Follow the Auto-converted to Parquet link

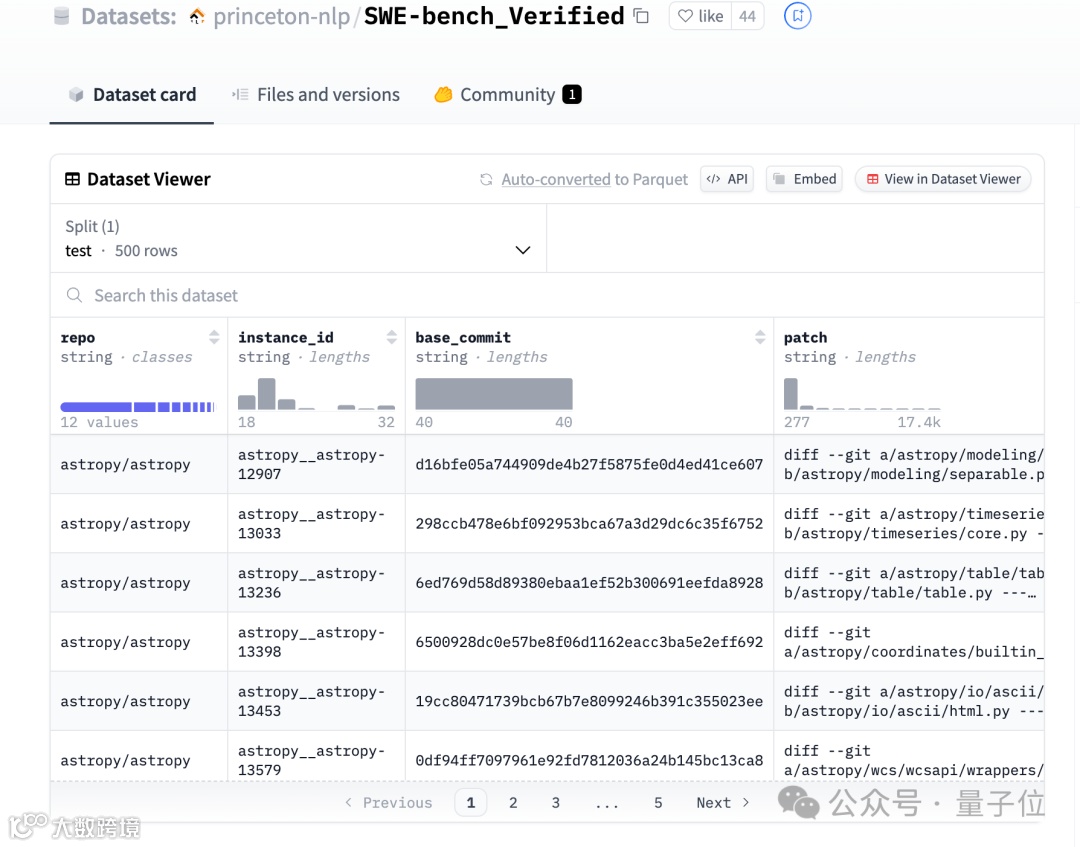tap(594, 179)
